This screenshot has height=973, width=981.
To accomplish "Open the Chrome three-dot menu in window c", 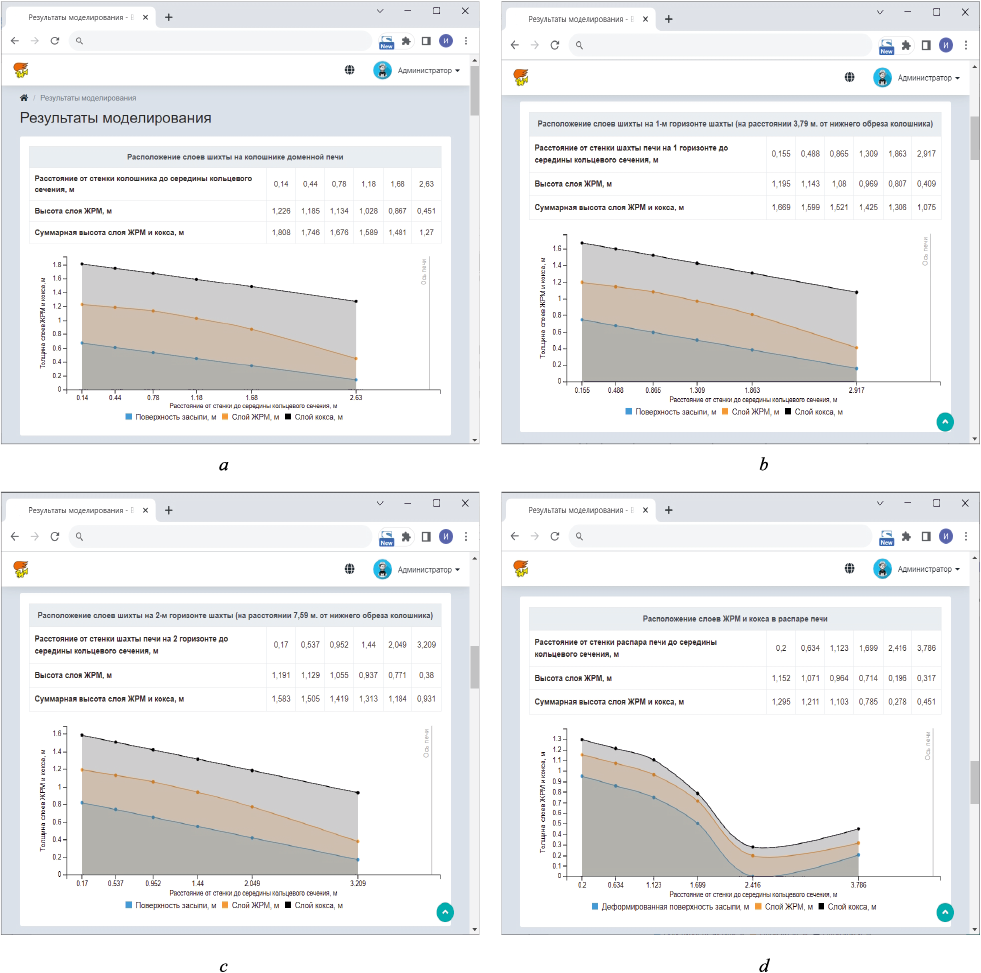I will tap(466, 536).
